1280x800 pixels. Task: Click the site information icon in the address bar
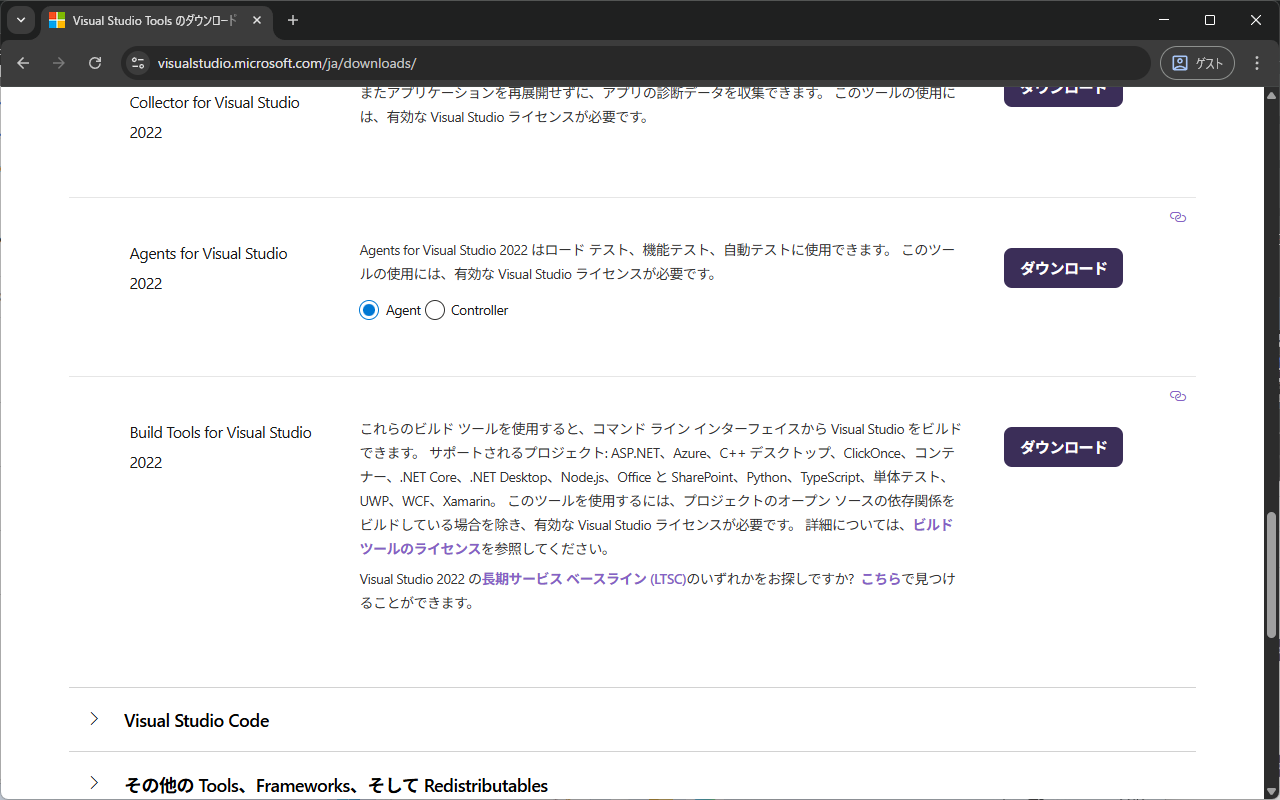point(137,62)
